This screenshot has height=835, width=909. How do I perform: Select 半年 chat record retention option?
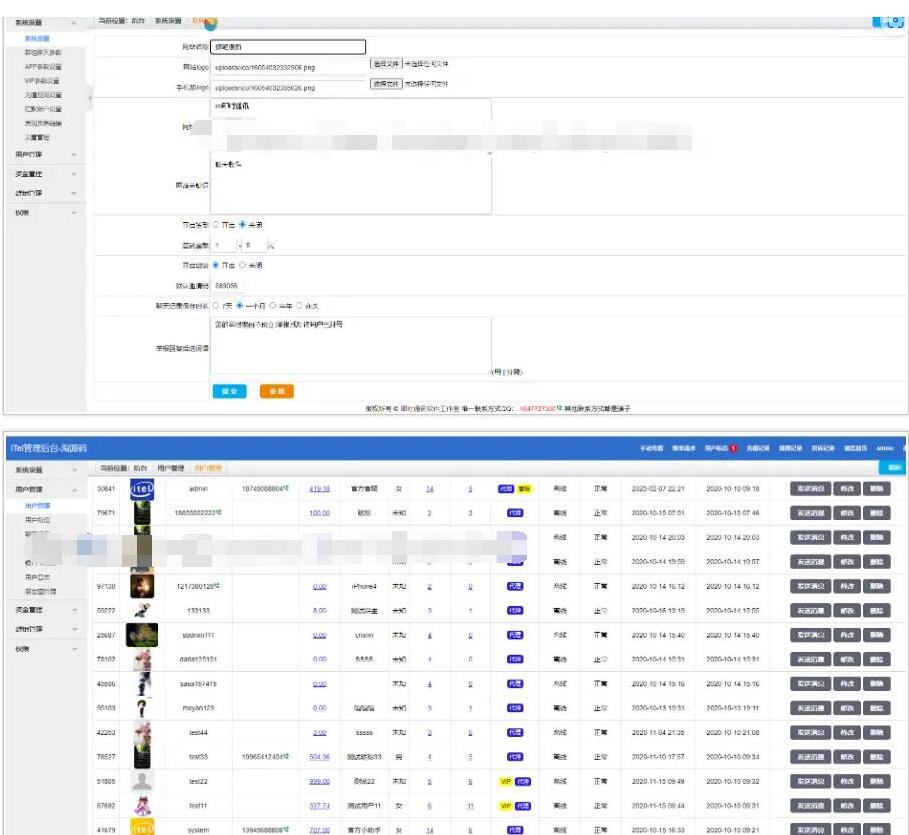pyautogui.click(x=270, y=305)
